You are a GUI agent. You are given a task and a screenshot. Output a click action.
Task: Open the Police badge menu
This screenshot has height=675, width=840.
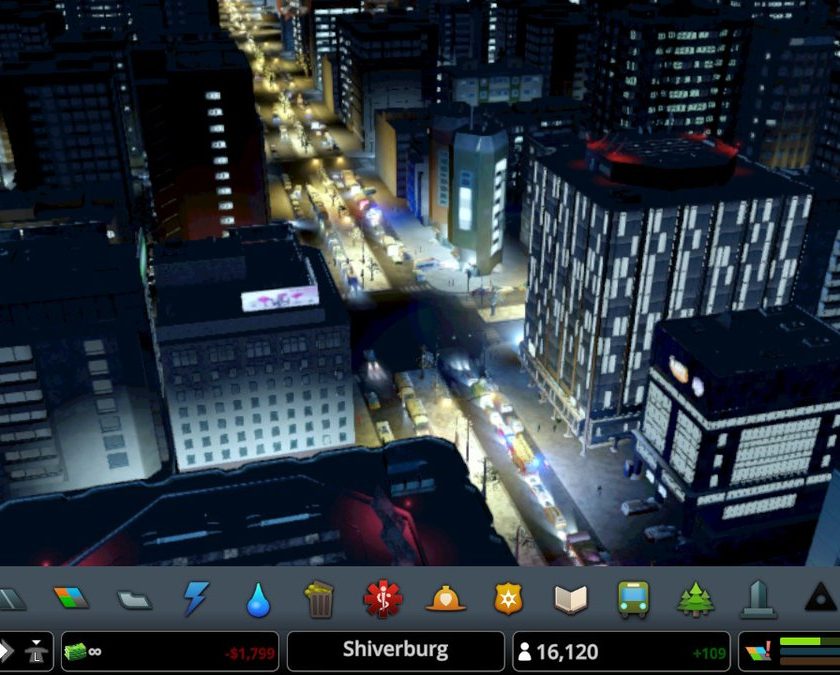click(508, 599)
